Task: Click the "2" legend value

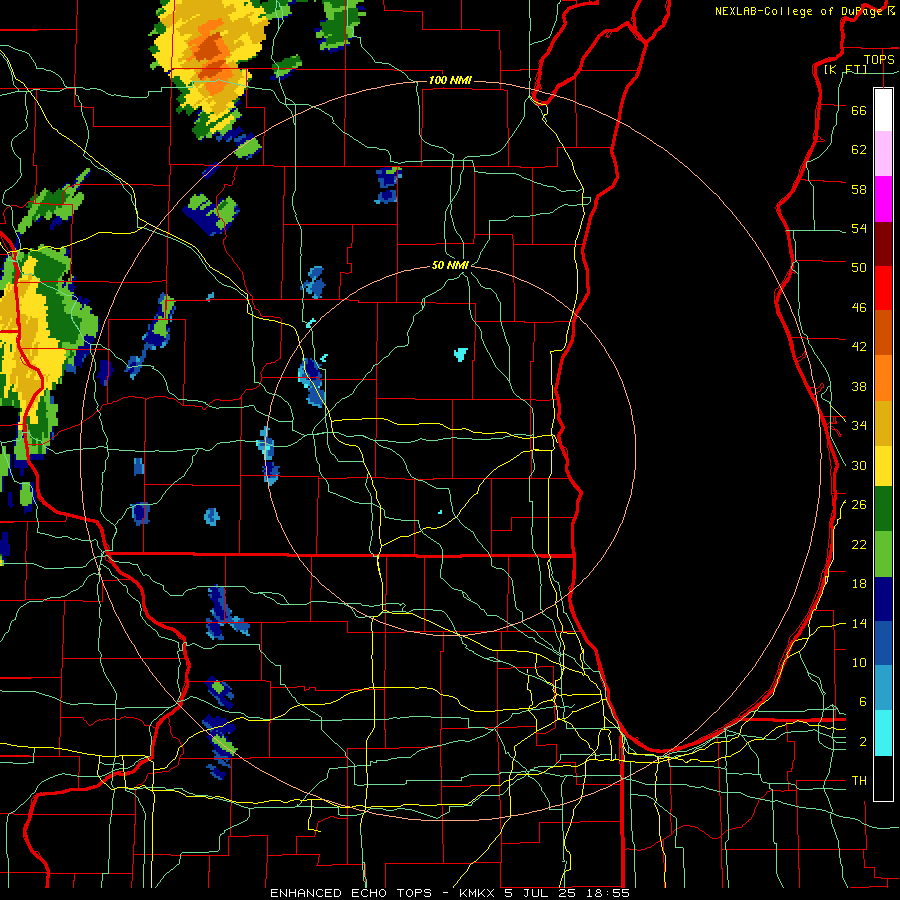Action: (863, 742)
